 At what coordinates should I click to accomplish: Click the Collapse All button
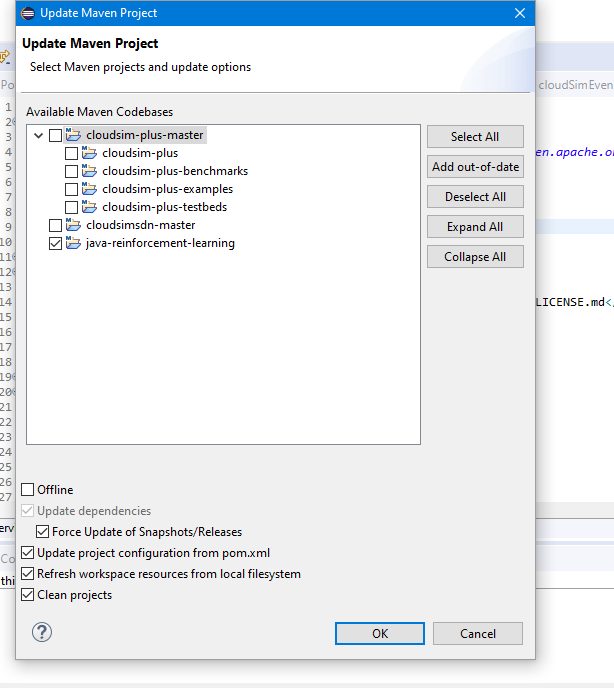tap(475, 257)
